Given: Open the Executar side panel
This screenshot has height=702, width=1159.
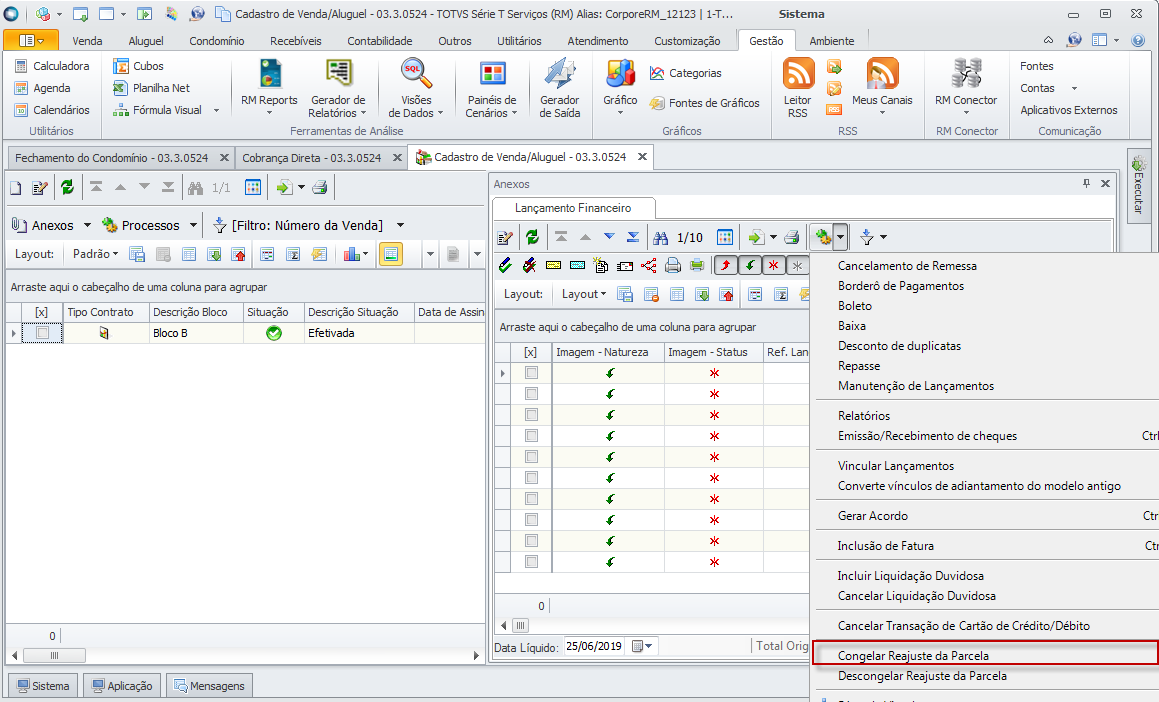Looking at the screenshot, I should 1138,185.
